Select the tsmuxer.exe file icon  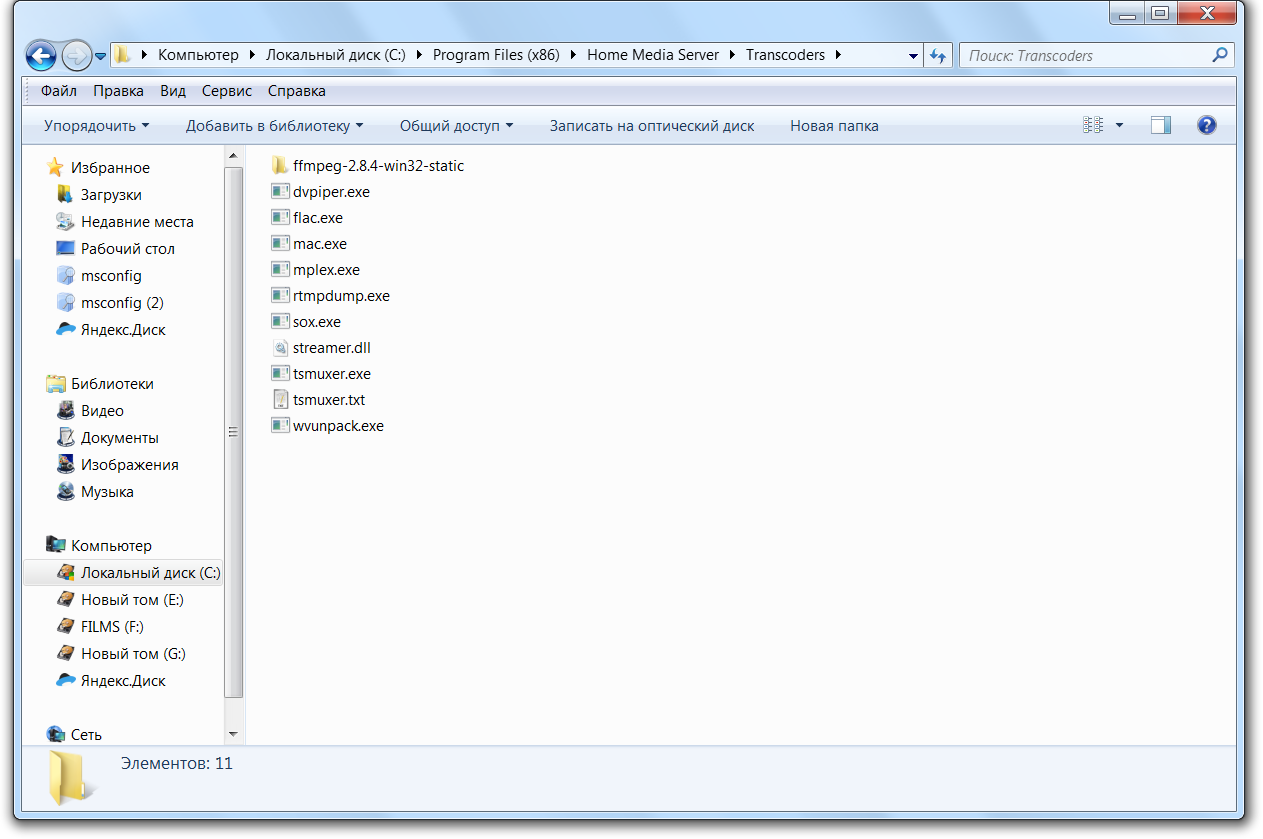tap(280, 374)
